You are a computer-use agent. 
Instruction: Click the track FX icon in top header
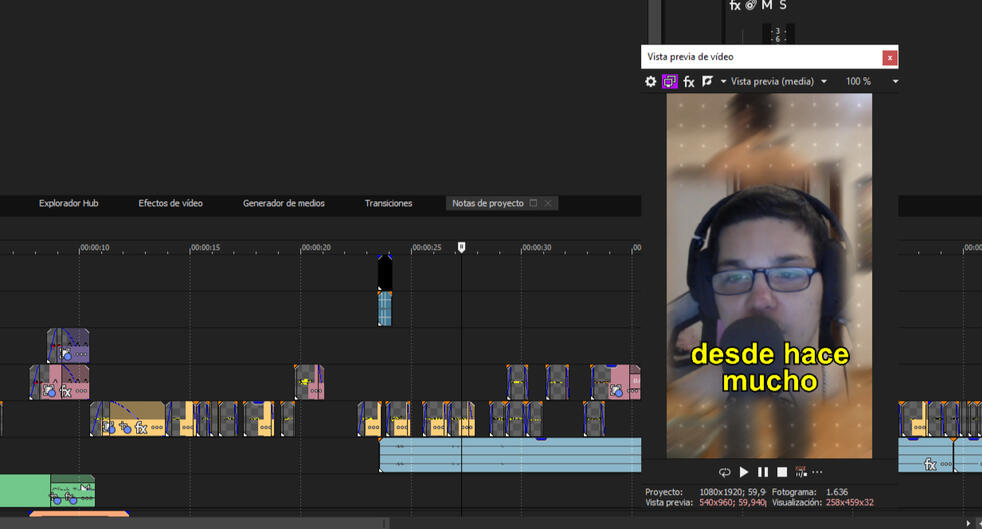pos(735,6)
